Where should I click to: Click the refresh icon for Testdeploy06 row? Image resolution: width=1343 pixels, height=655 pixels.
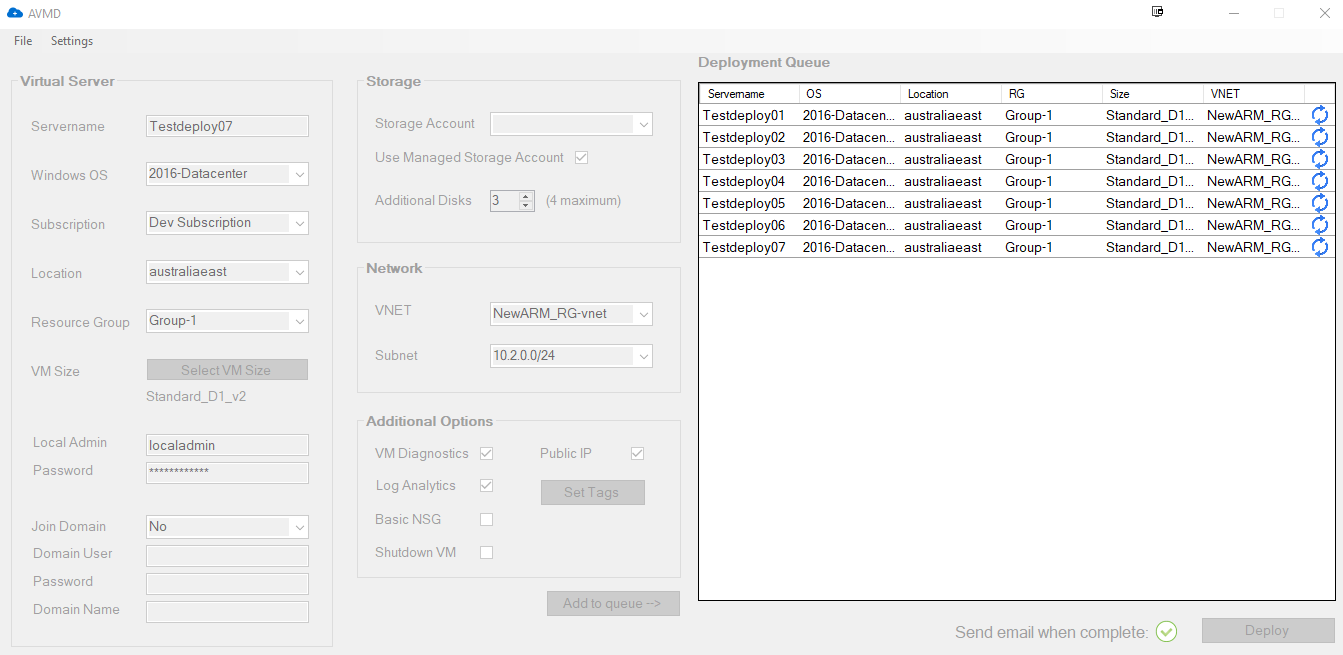tap(1320, 225)
